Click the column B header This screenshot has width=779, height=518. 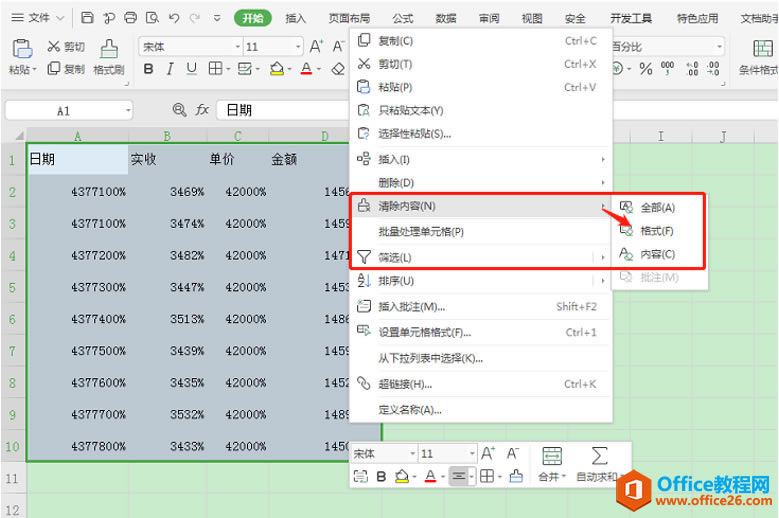click(x=167, y=136)
